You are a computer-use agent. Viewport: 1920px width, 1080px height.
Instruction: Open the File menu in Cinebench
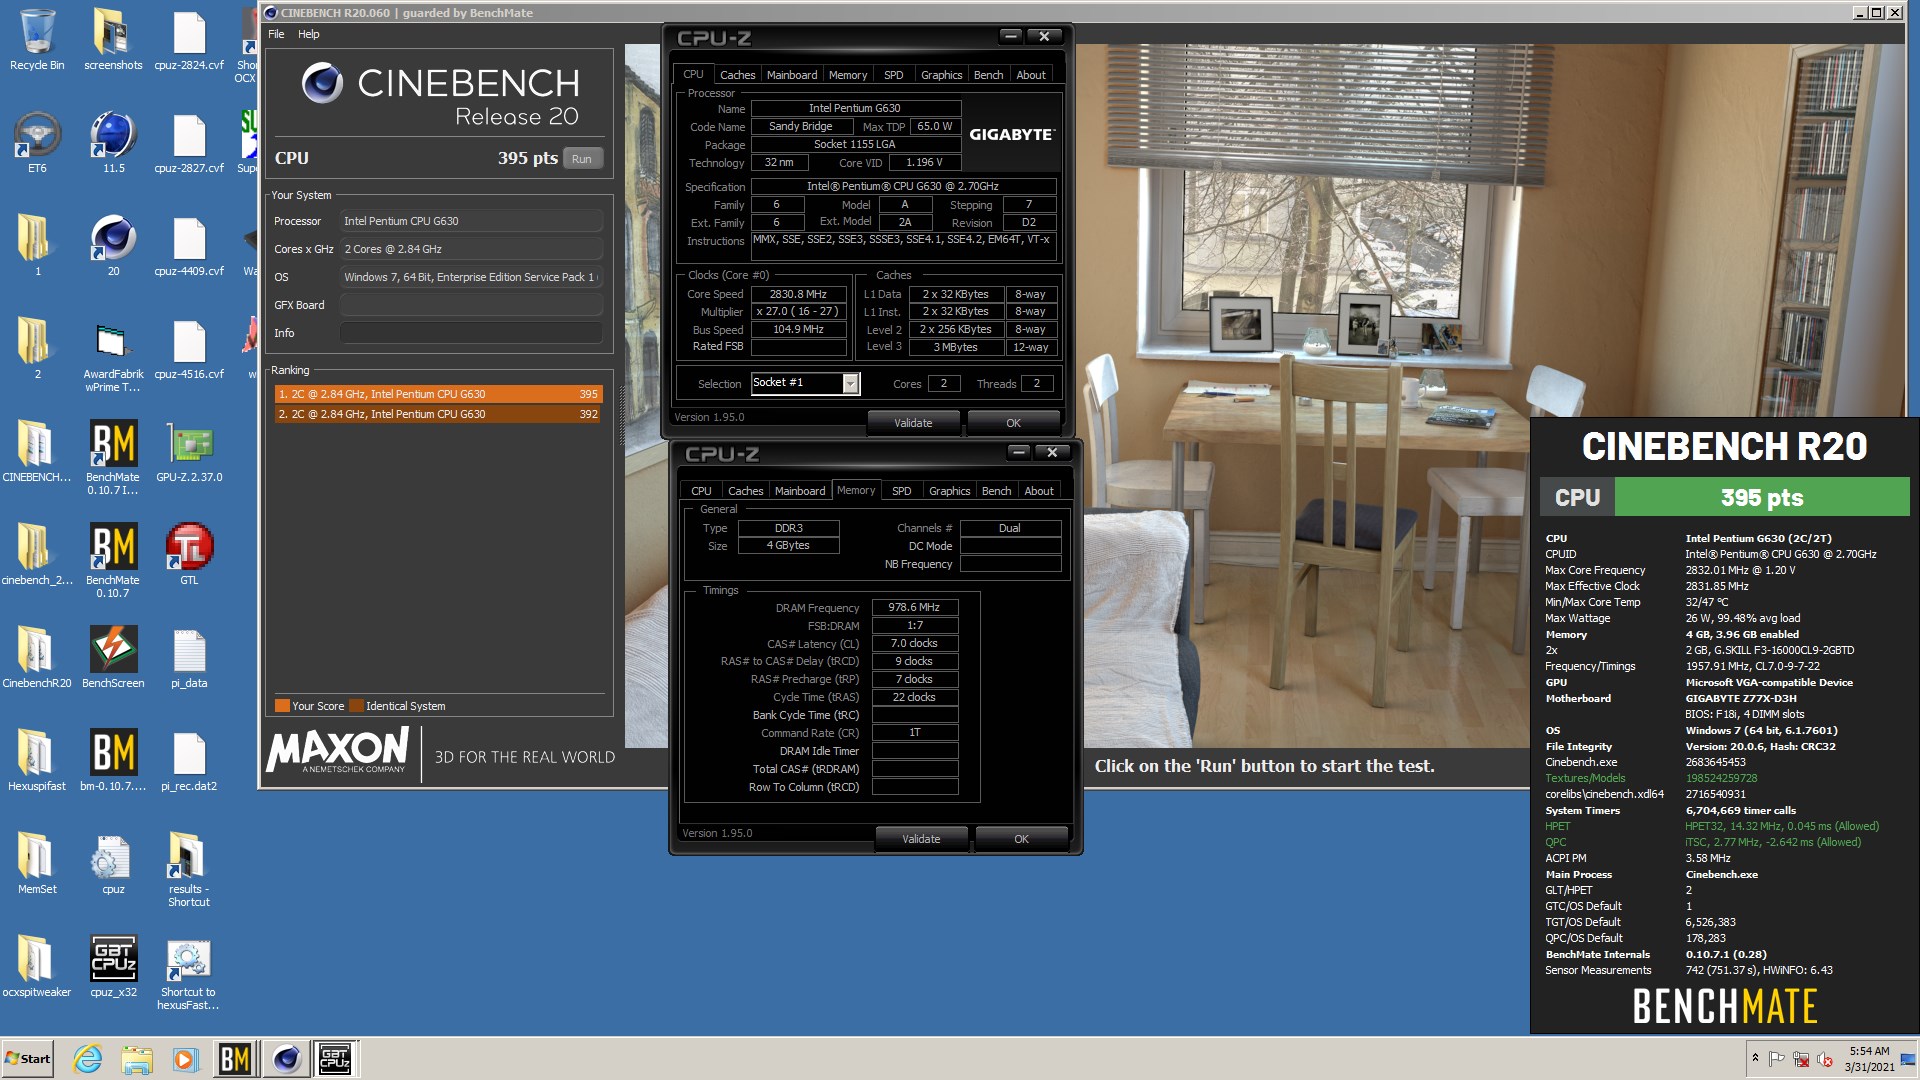(x=276, y=34)
